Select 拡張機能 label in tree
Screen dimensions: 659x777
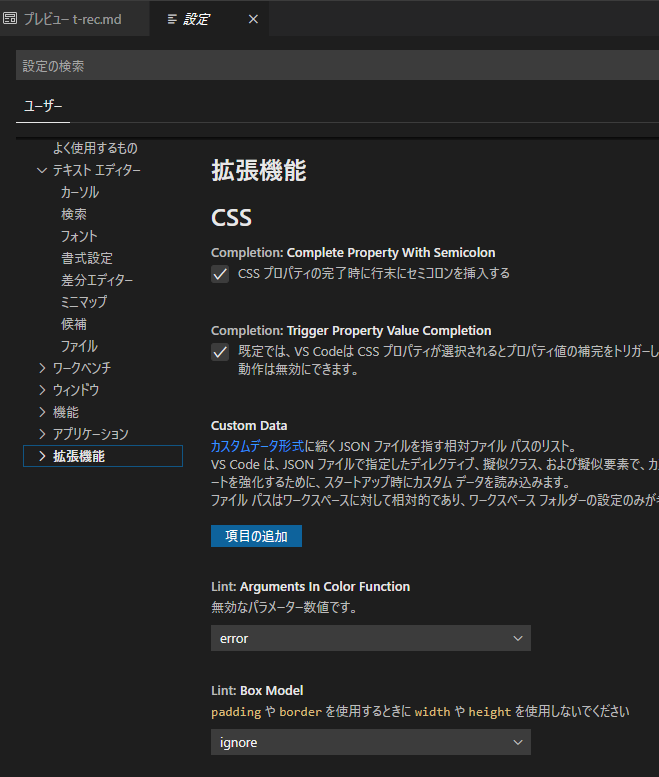79,456
